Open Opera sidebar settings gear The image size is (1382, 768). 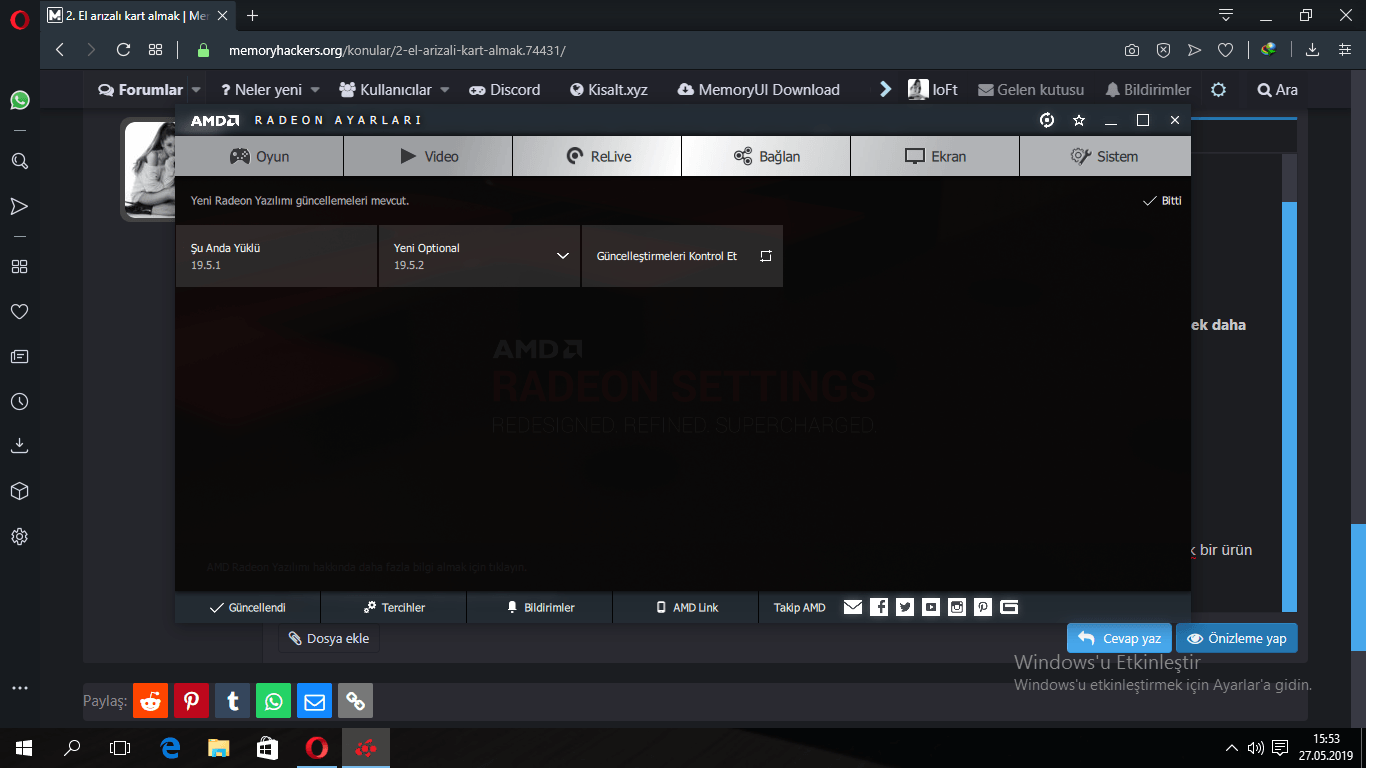point(19,537)
